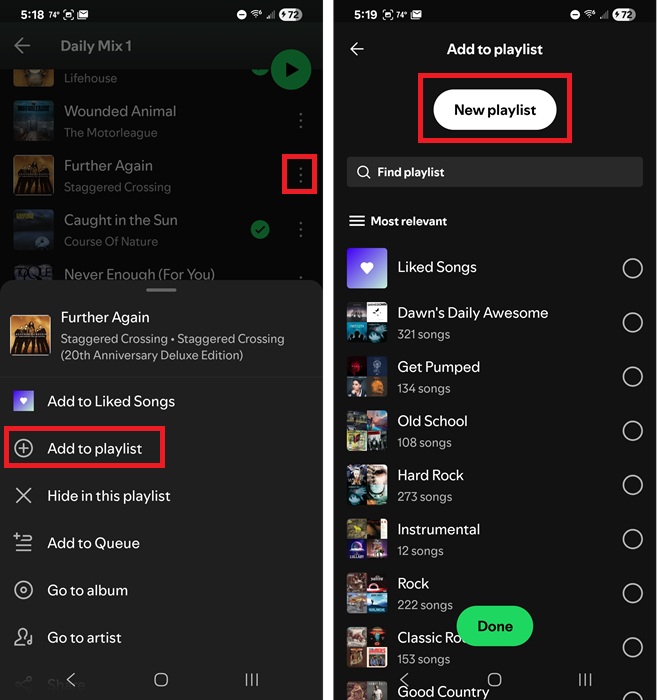Screen dimensions: 657x700
Task: Tap the disc icon beside Go to album
Action: 23,590
